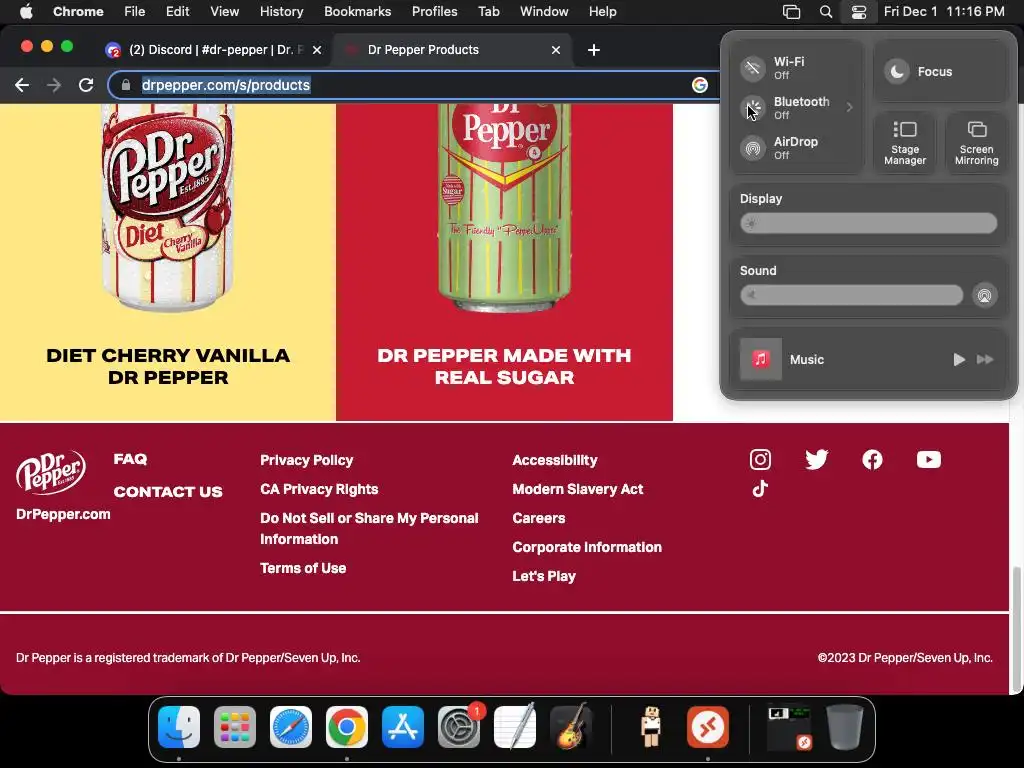View site security lock info
1024x768 pixels.
[x=126, y=85]
